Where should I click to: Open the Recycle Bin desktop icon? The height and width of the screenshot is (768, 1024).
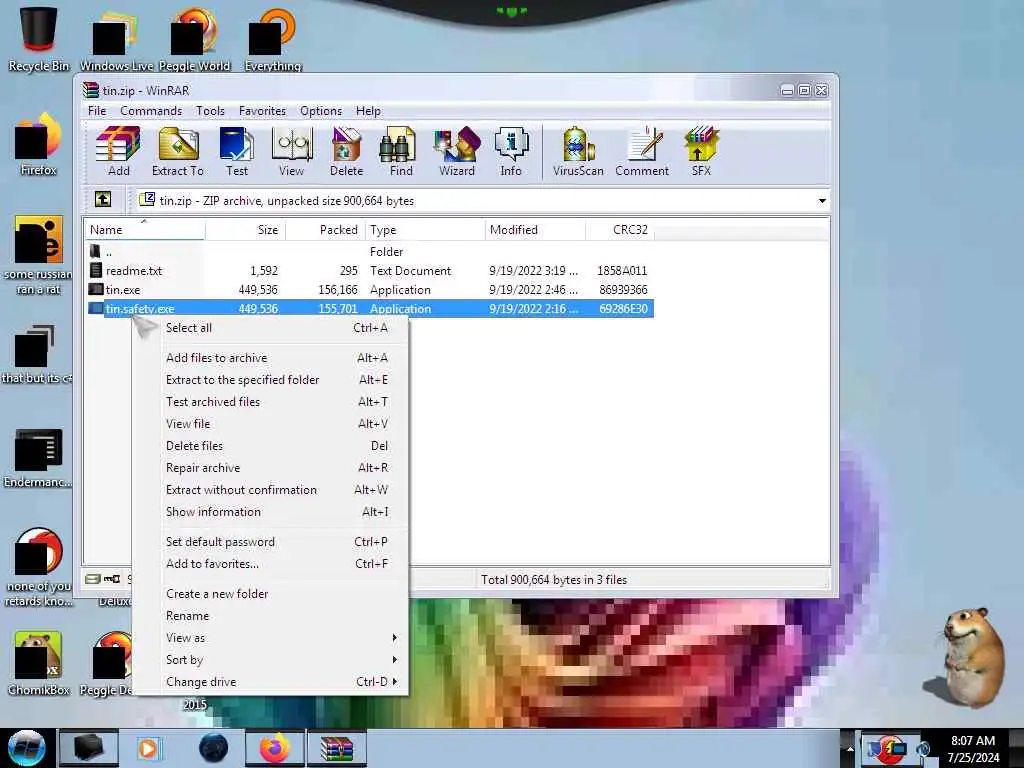pos(39,37)
